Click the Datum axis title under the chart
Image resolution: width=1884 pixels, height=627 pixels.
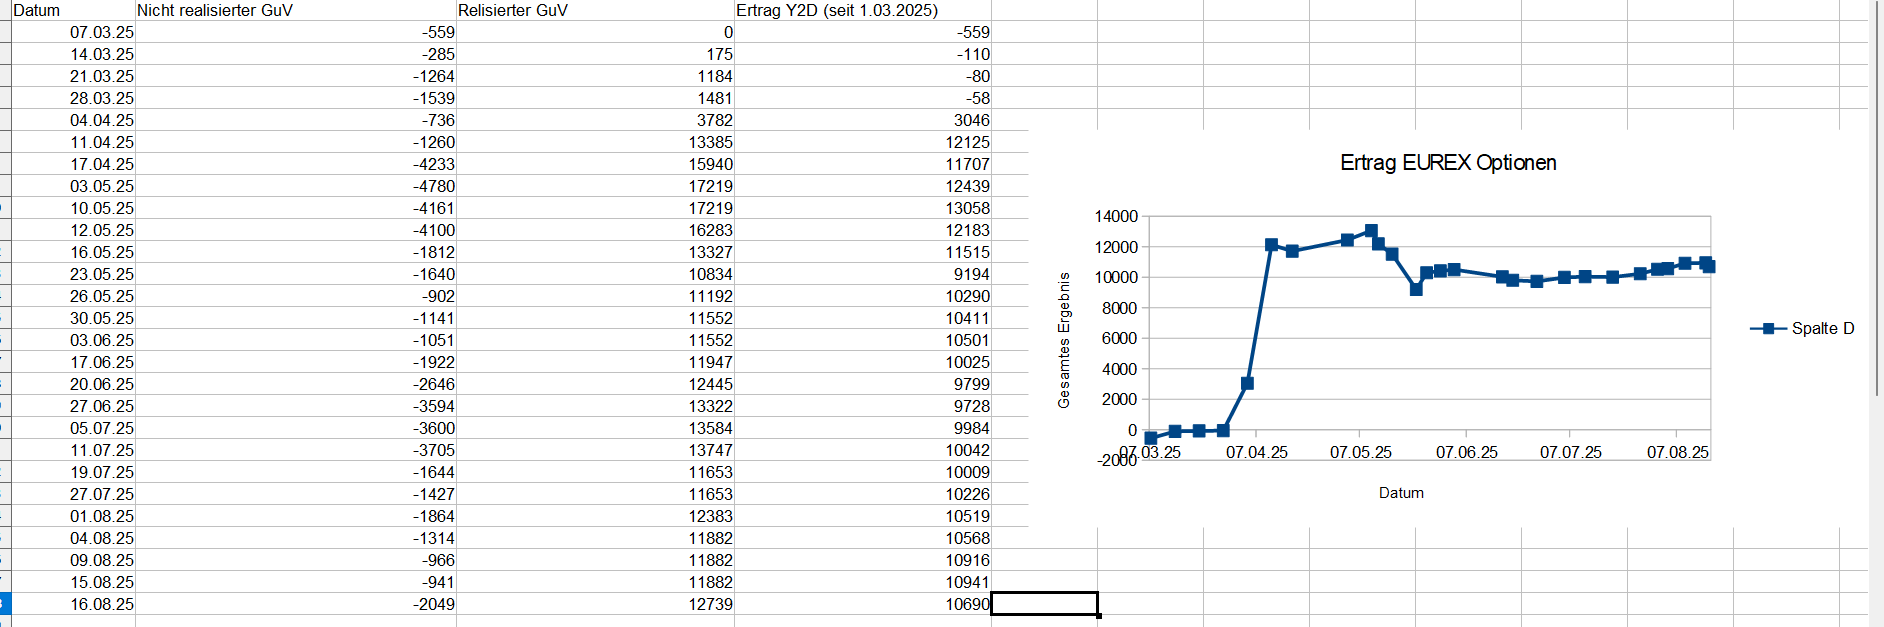[1400, 493]
